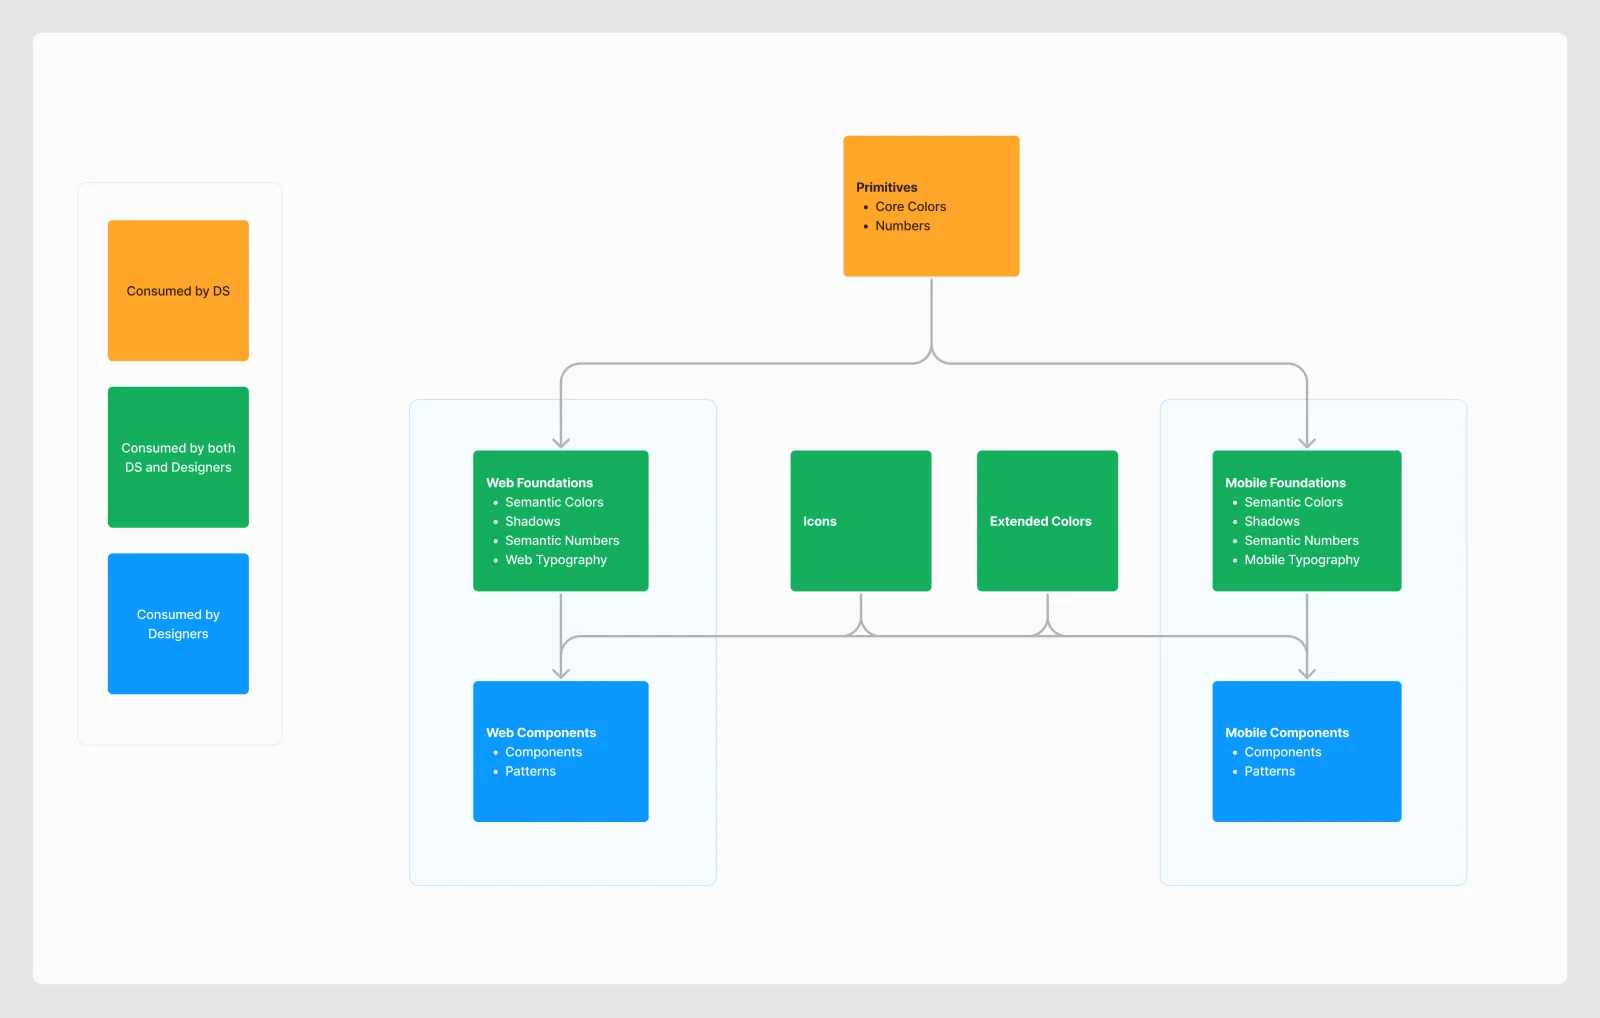Click 'Semantic Colors' in Mobile Foundations

[x=1293, y=502]
